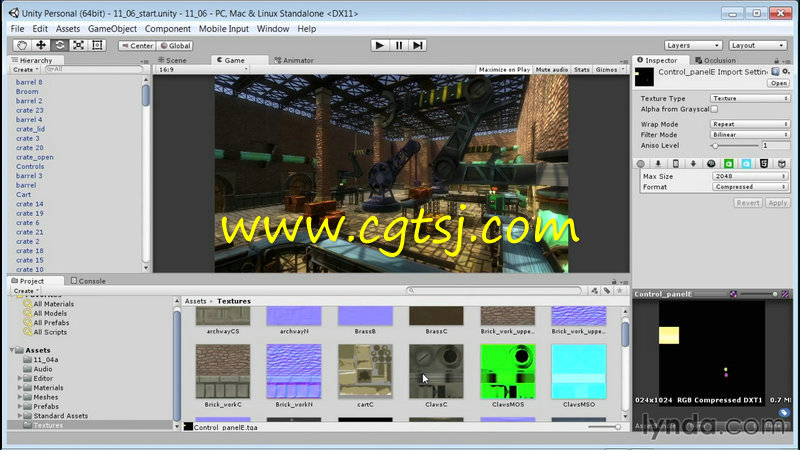The width and height of the screenshot is (800, 450).
Task: Open the Component menu
Action: (167, 29)
